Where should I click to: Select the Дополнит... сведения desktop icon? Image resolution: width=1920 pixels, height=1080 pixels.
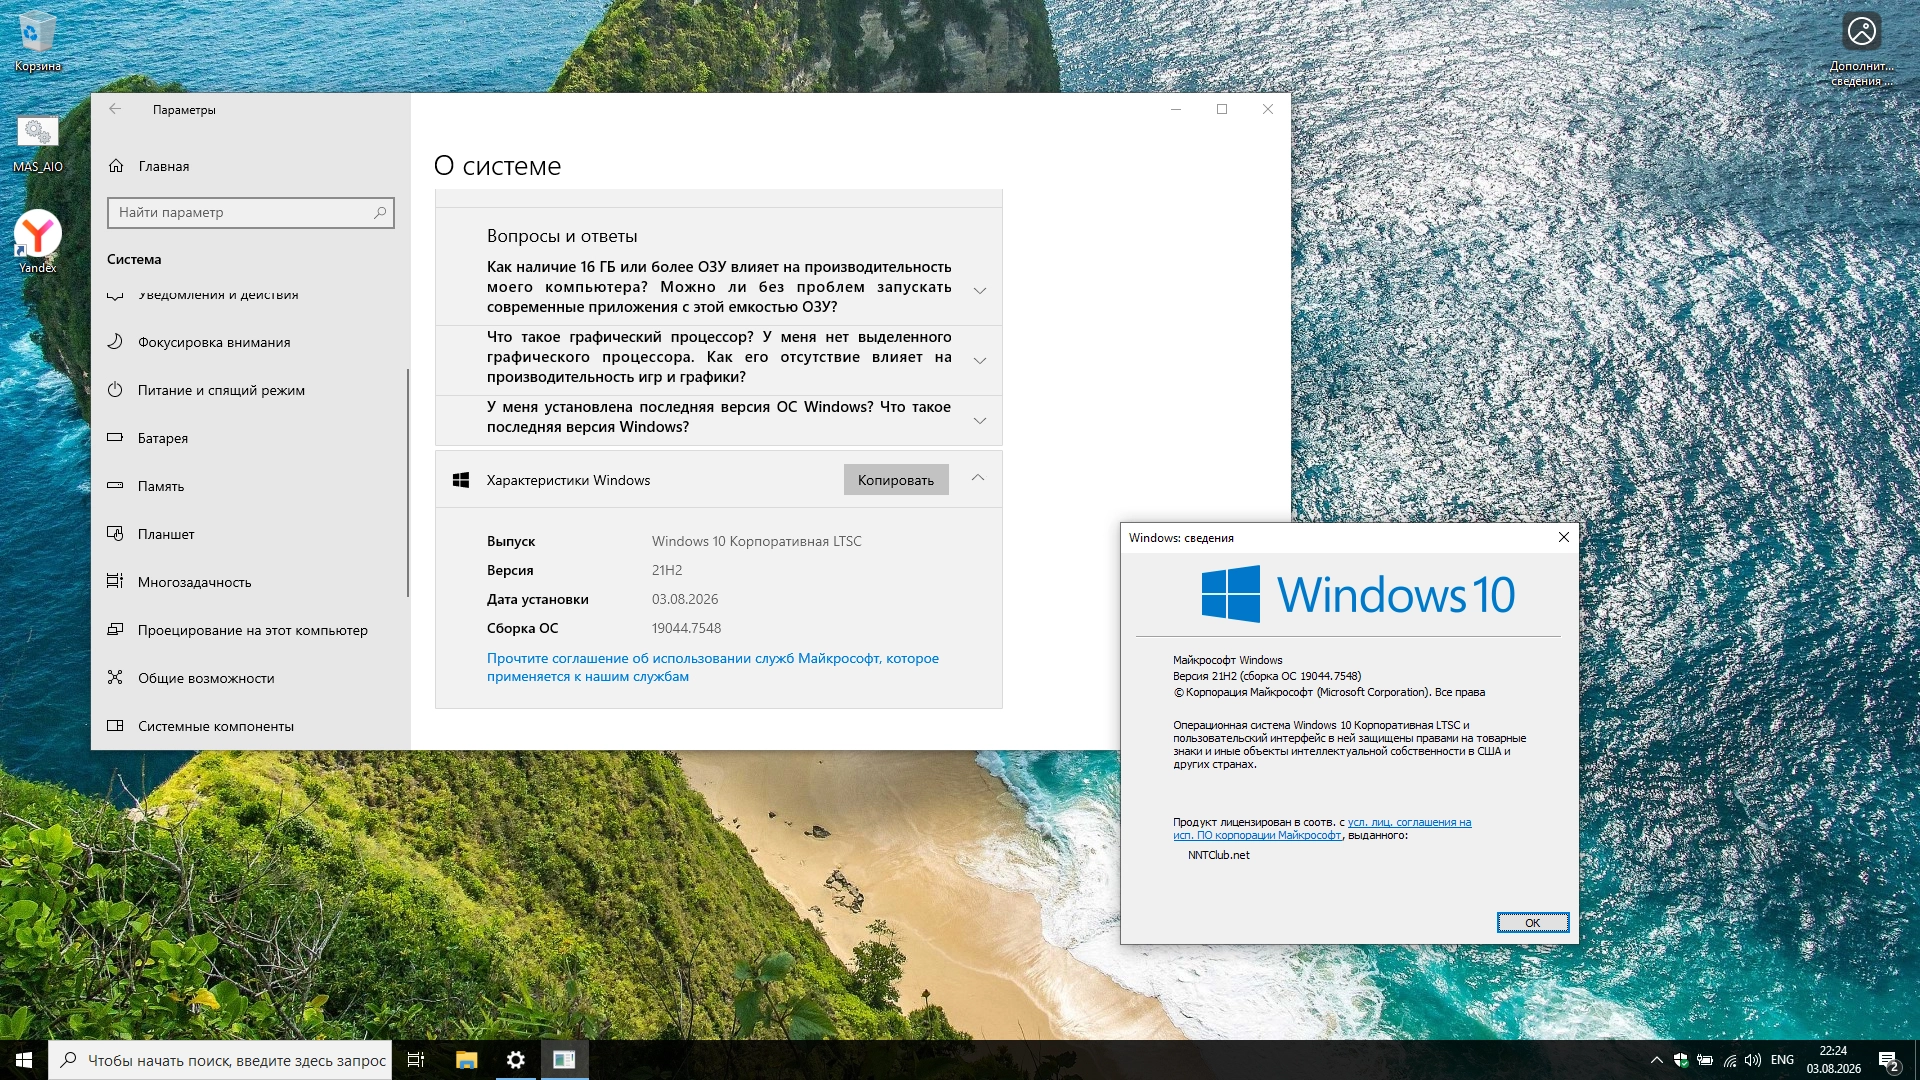pyautogui.click(x=1861, y=48)
